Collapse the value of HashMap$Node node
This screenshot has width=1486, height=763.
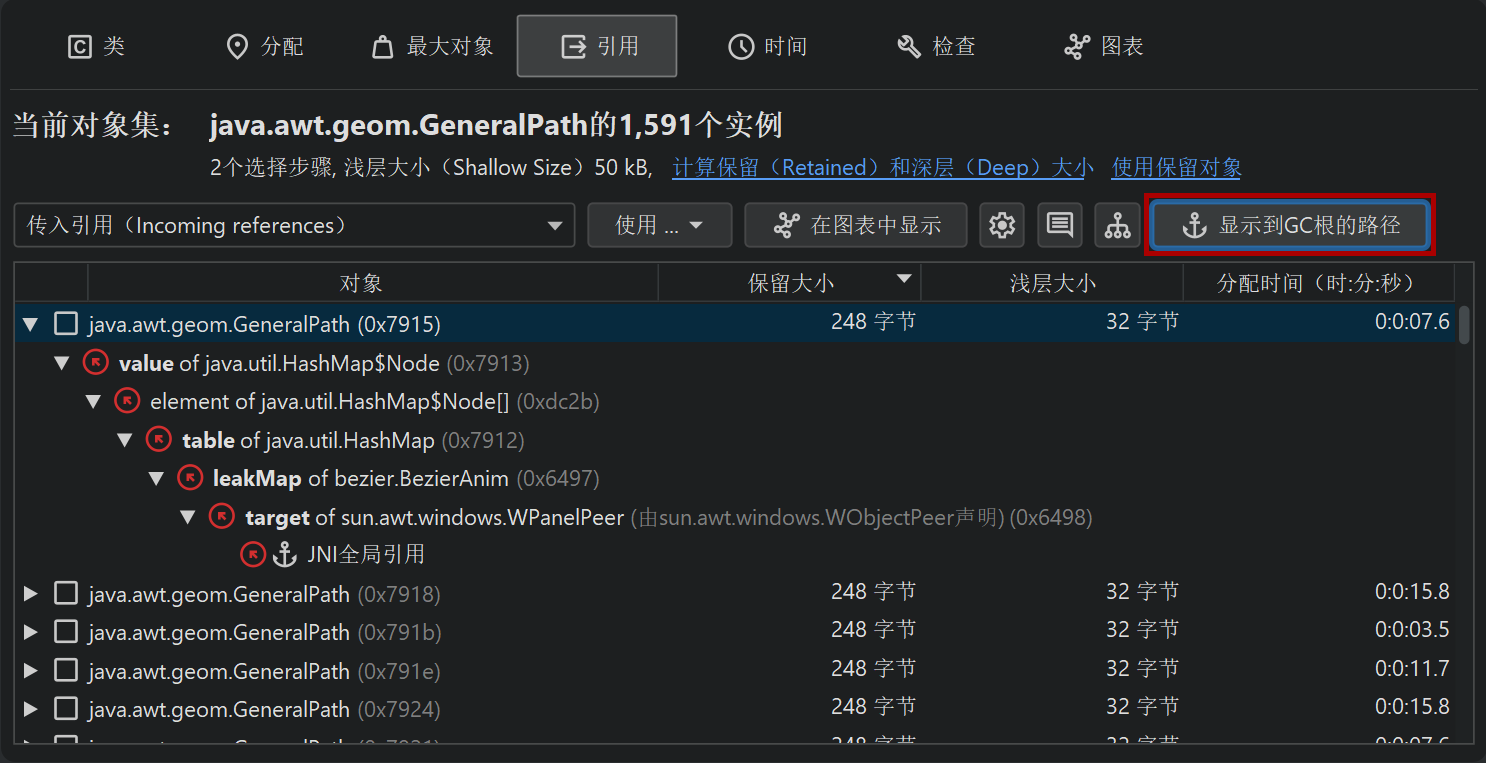pos(62,363)
